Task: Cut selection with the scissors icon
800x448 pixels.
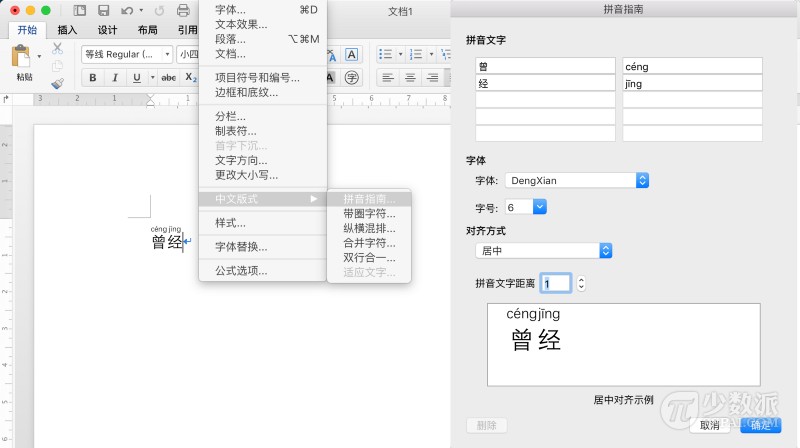Action: [57, 48]
